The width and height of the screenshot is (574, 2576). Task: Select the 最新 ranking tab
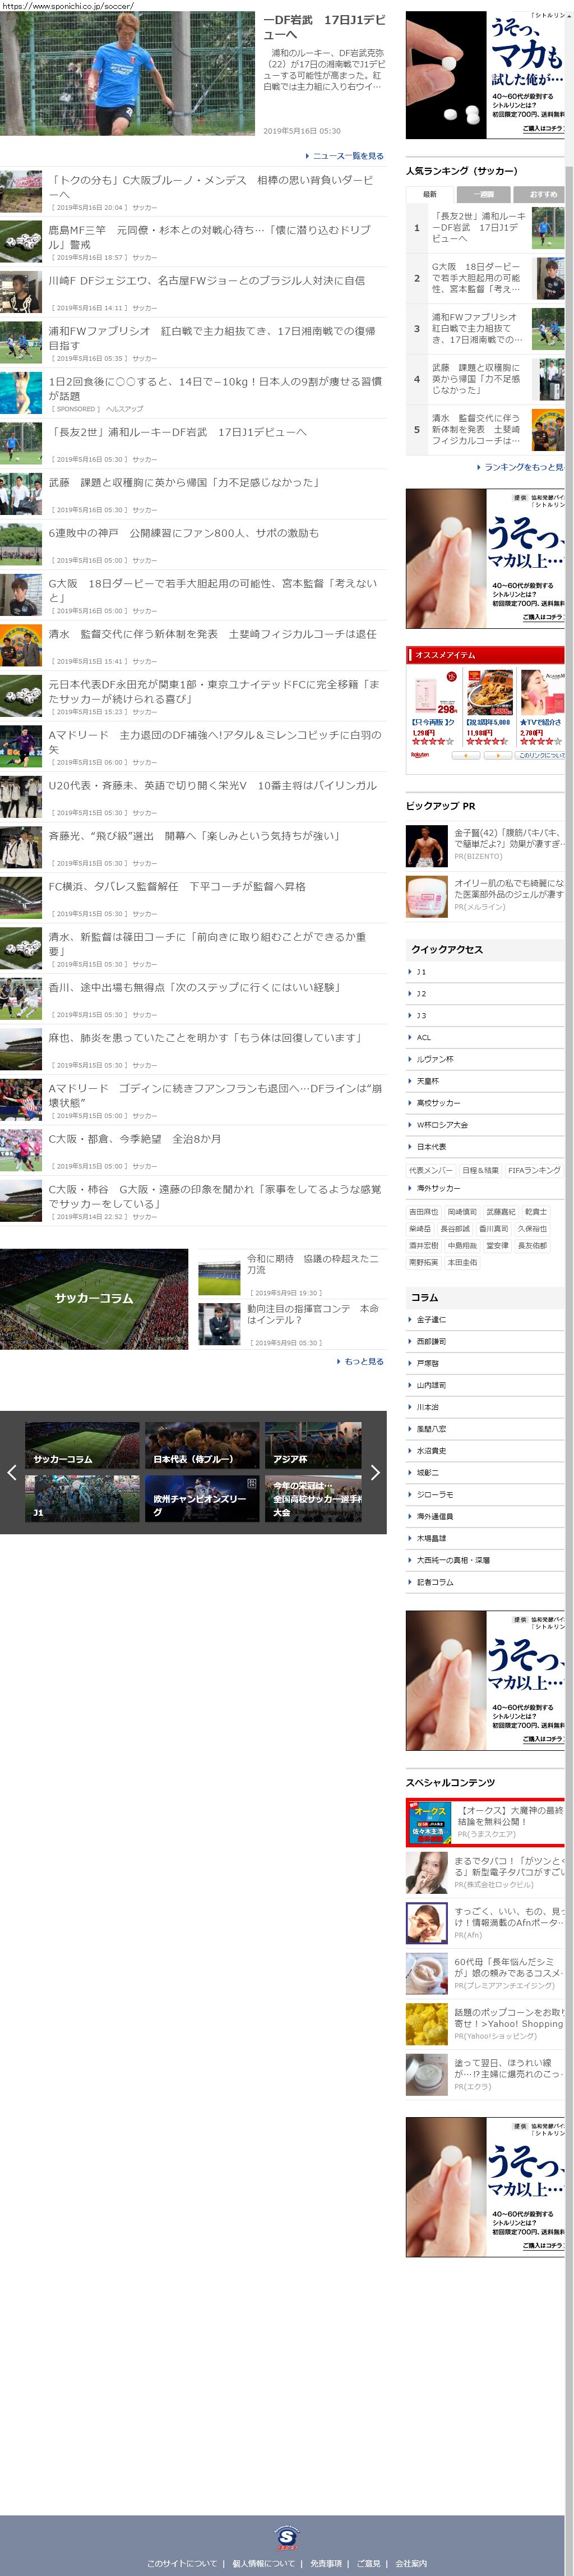(x=430, y=194)
